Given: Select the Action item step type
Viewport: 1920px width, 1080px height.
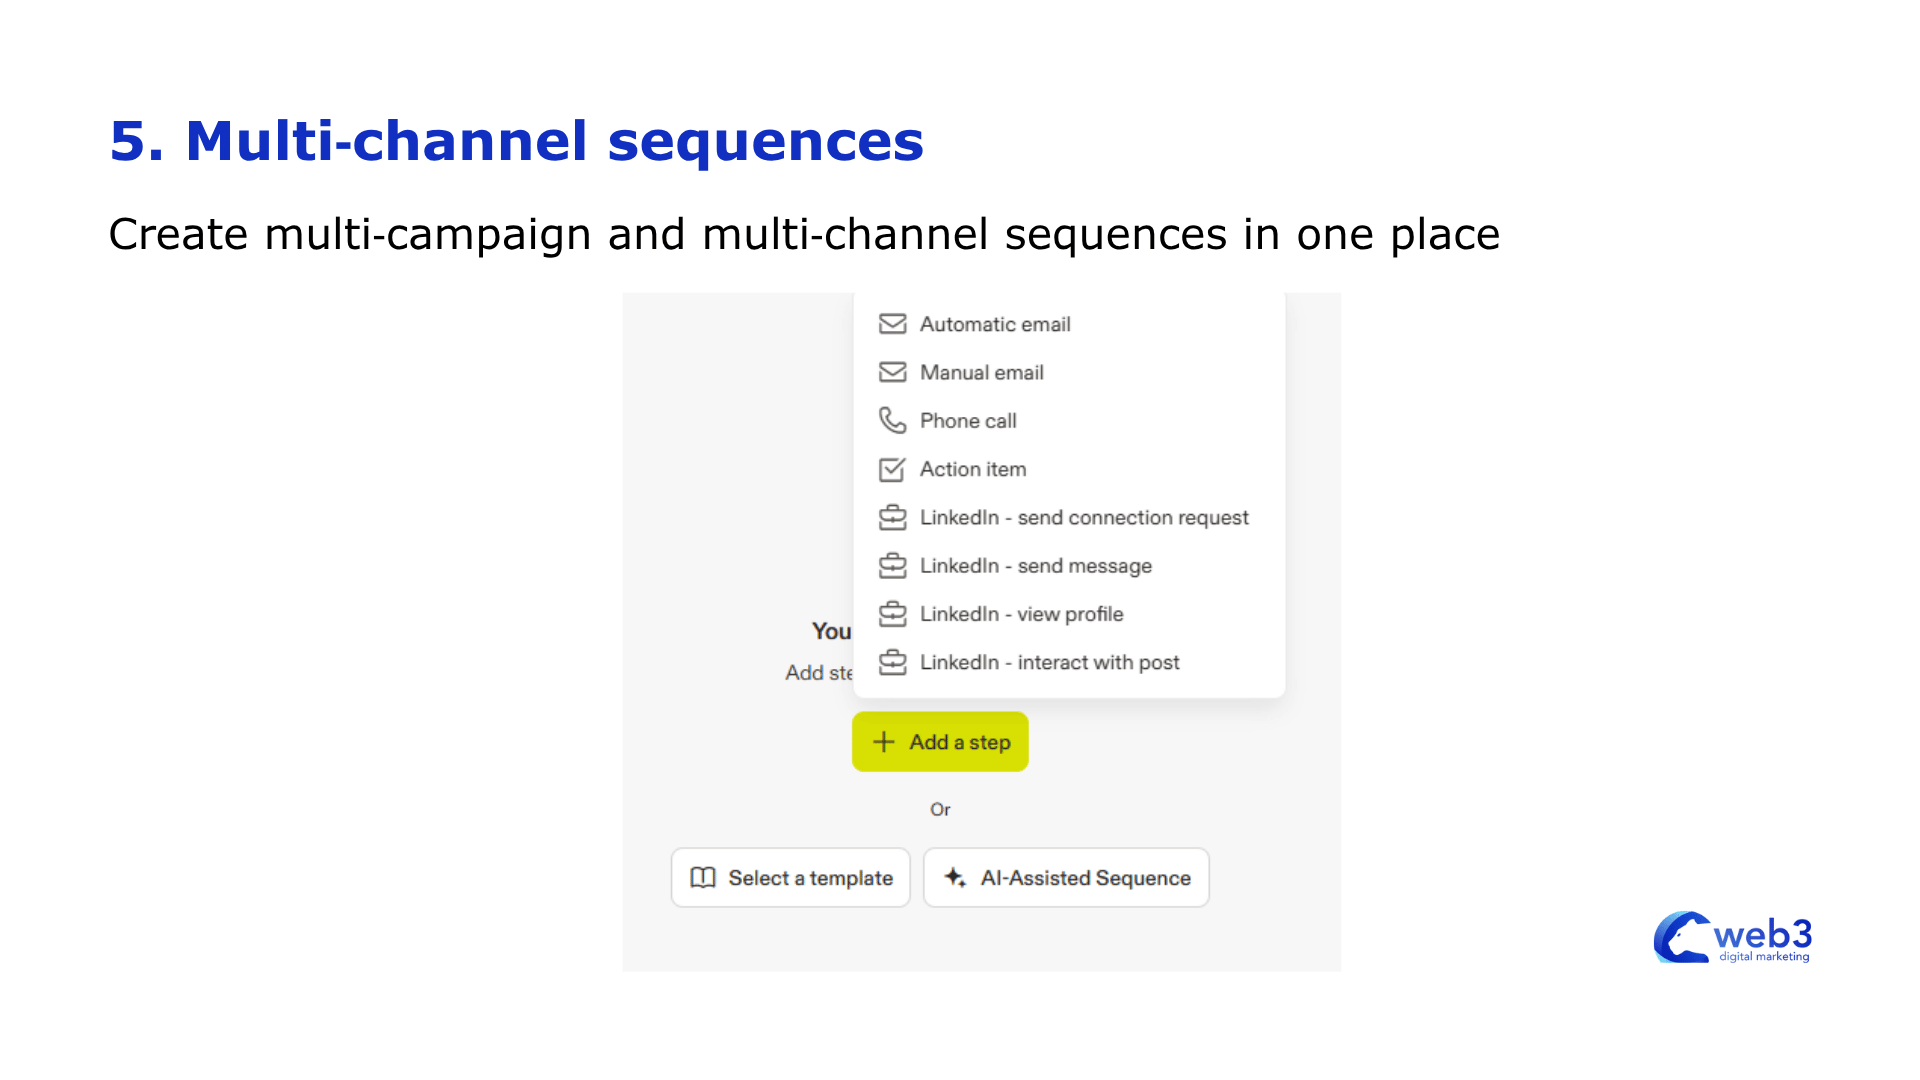Looking at the screenshot, I should (973, 469).
